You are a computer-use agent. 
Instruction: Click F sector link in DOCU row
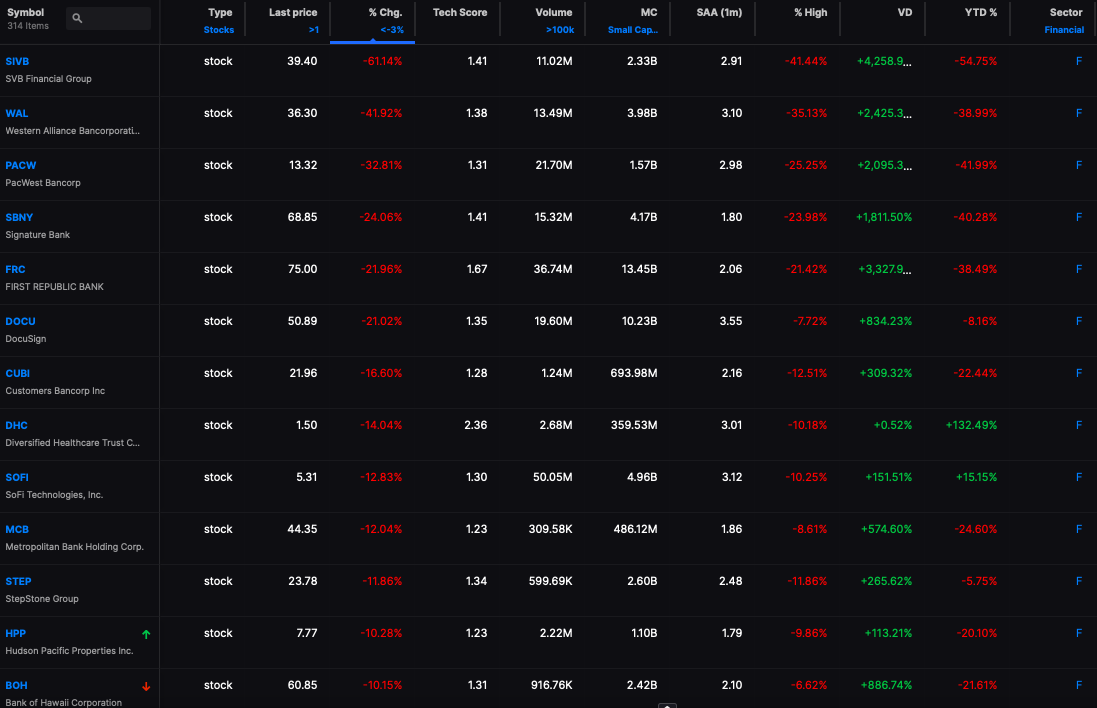pyautogui.click(x=1079, y=321)
